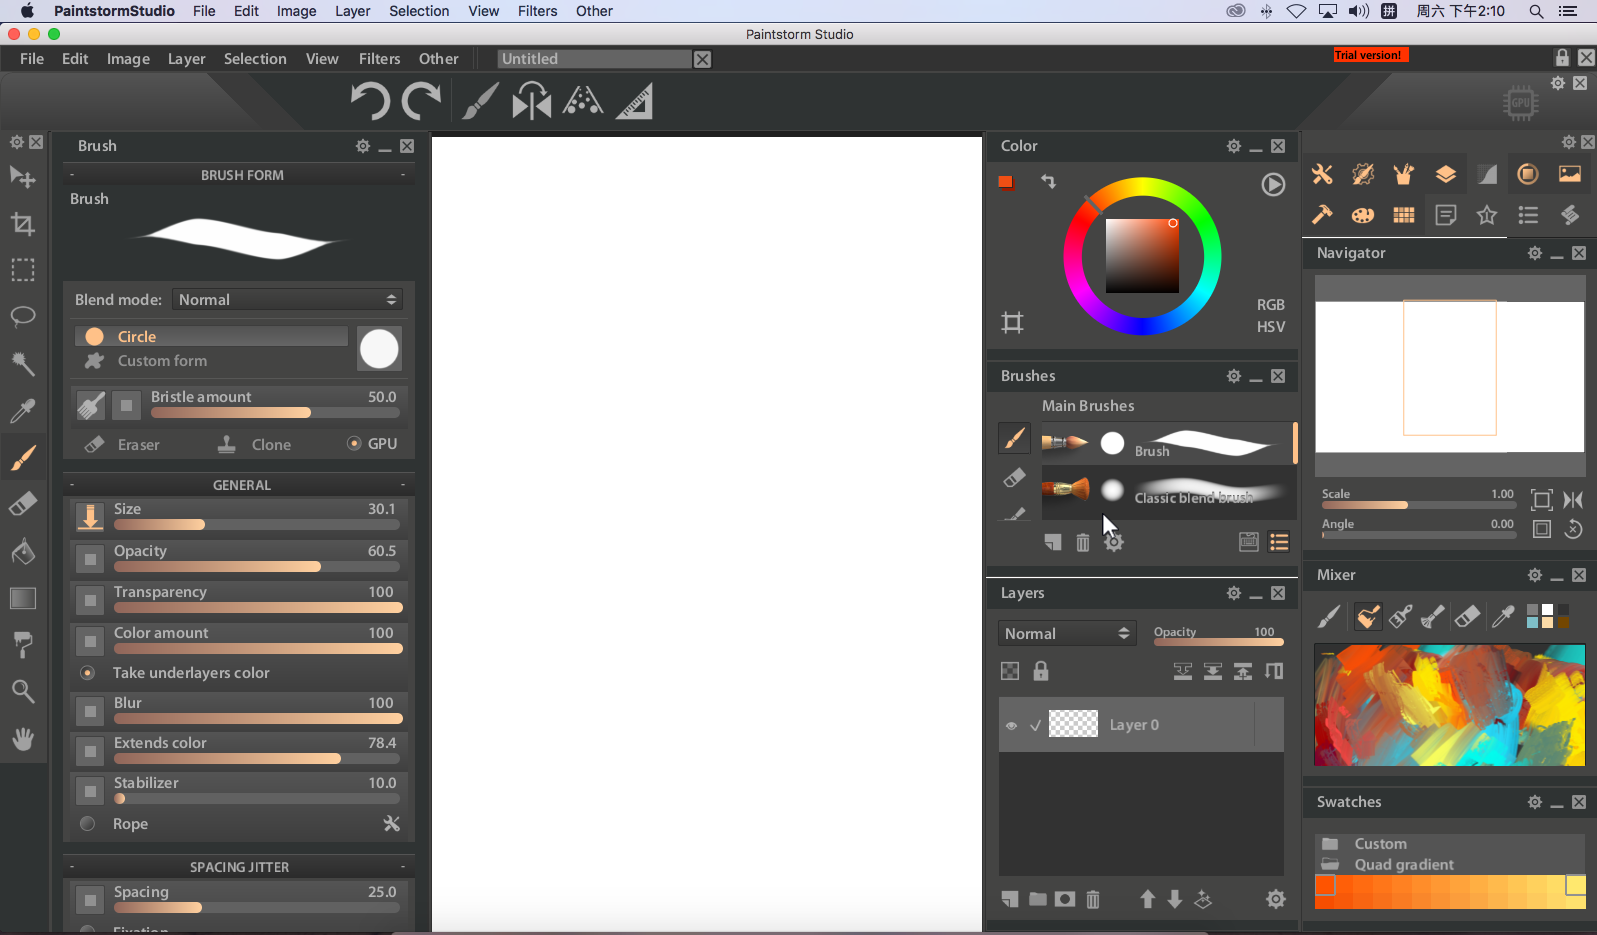This screenshot has width=1597, height=935.
Task: Select the Hand pan tool
Action: [x=22, y=738]
